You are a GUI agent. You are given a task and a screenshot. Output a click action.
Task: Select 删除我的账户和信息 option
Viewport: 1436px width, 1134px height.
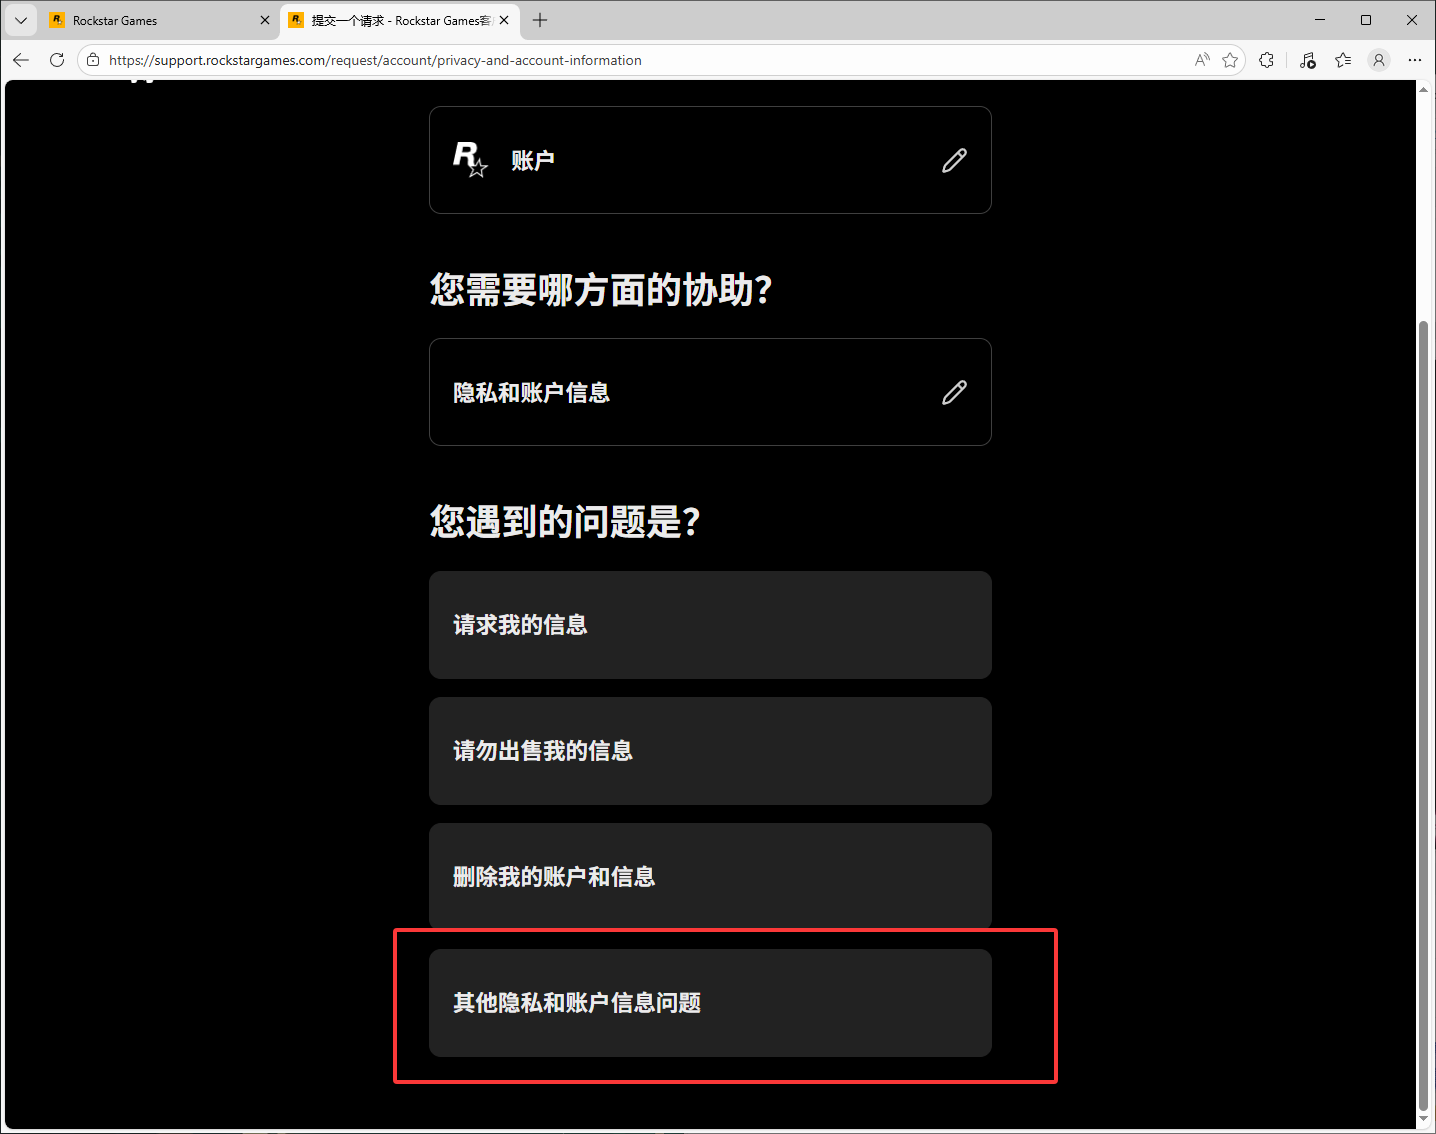click(710, 877)
